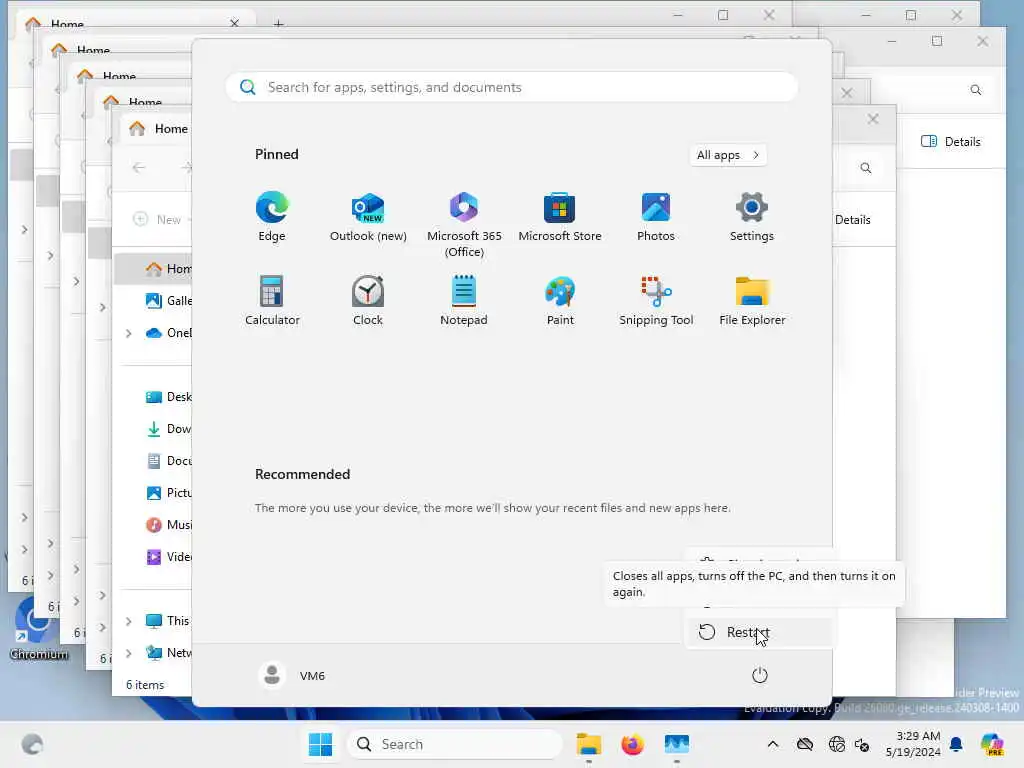
Task: Open the widgets icon on taskbar
Action: pos(33,744)
